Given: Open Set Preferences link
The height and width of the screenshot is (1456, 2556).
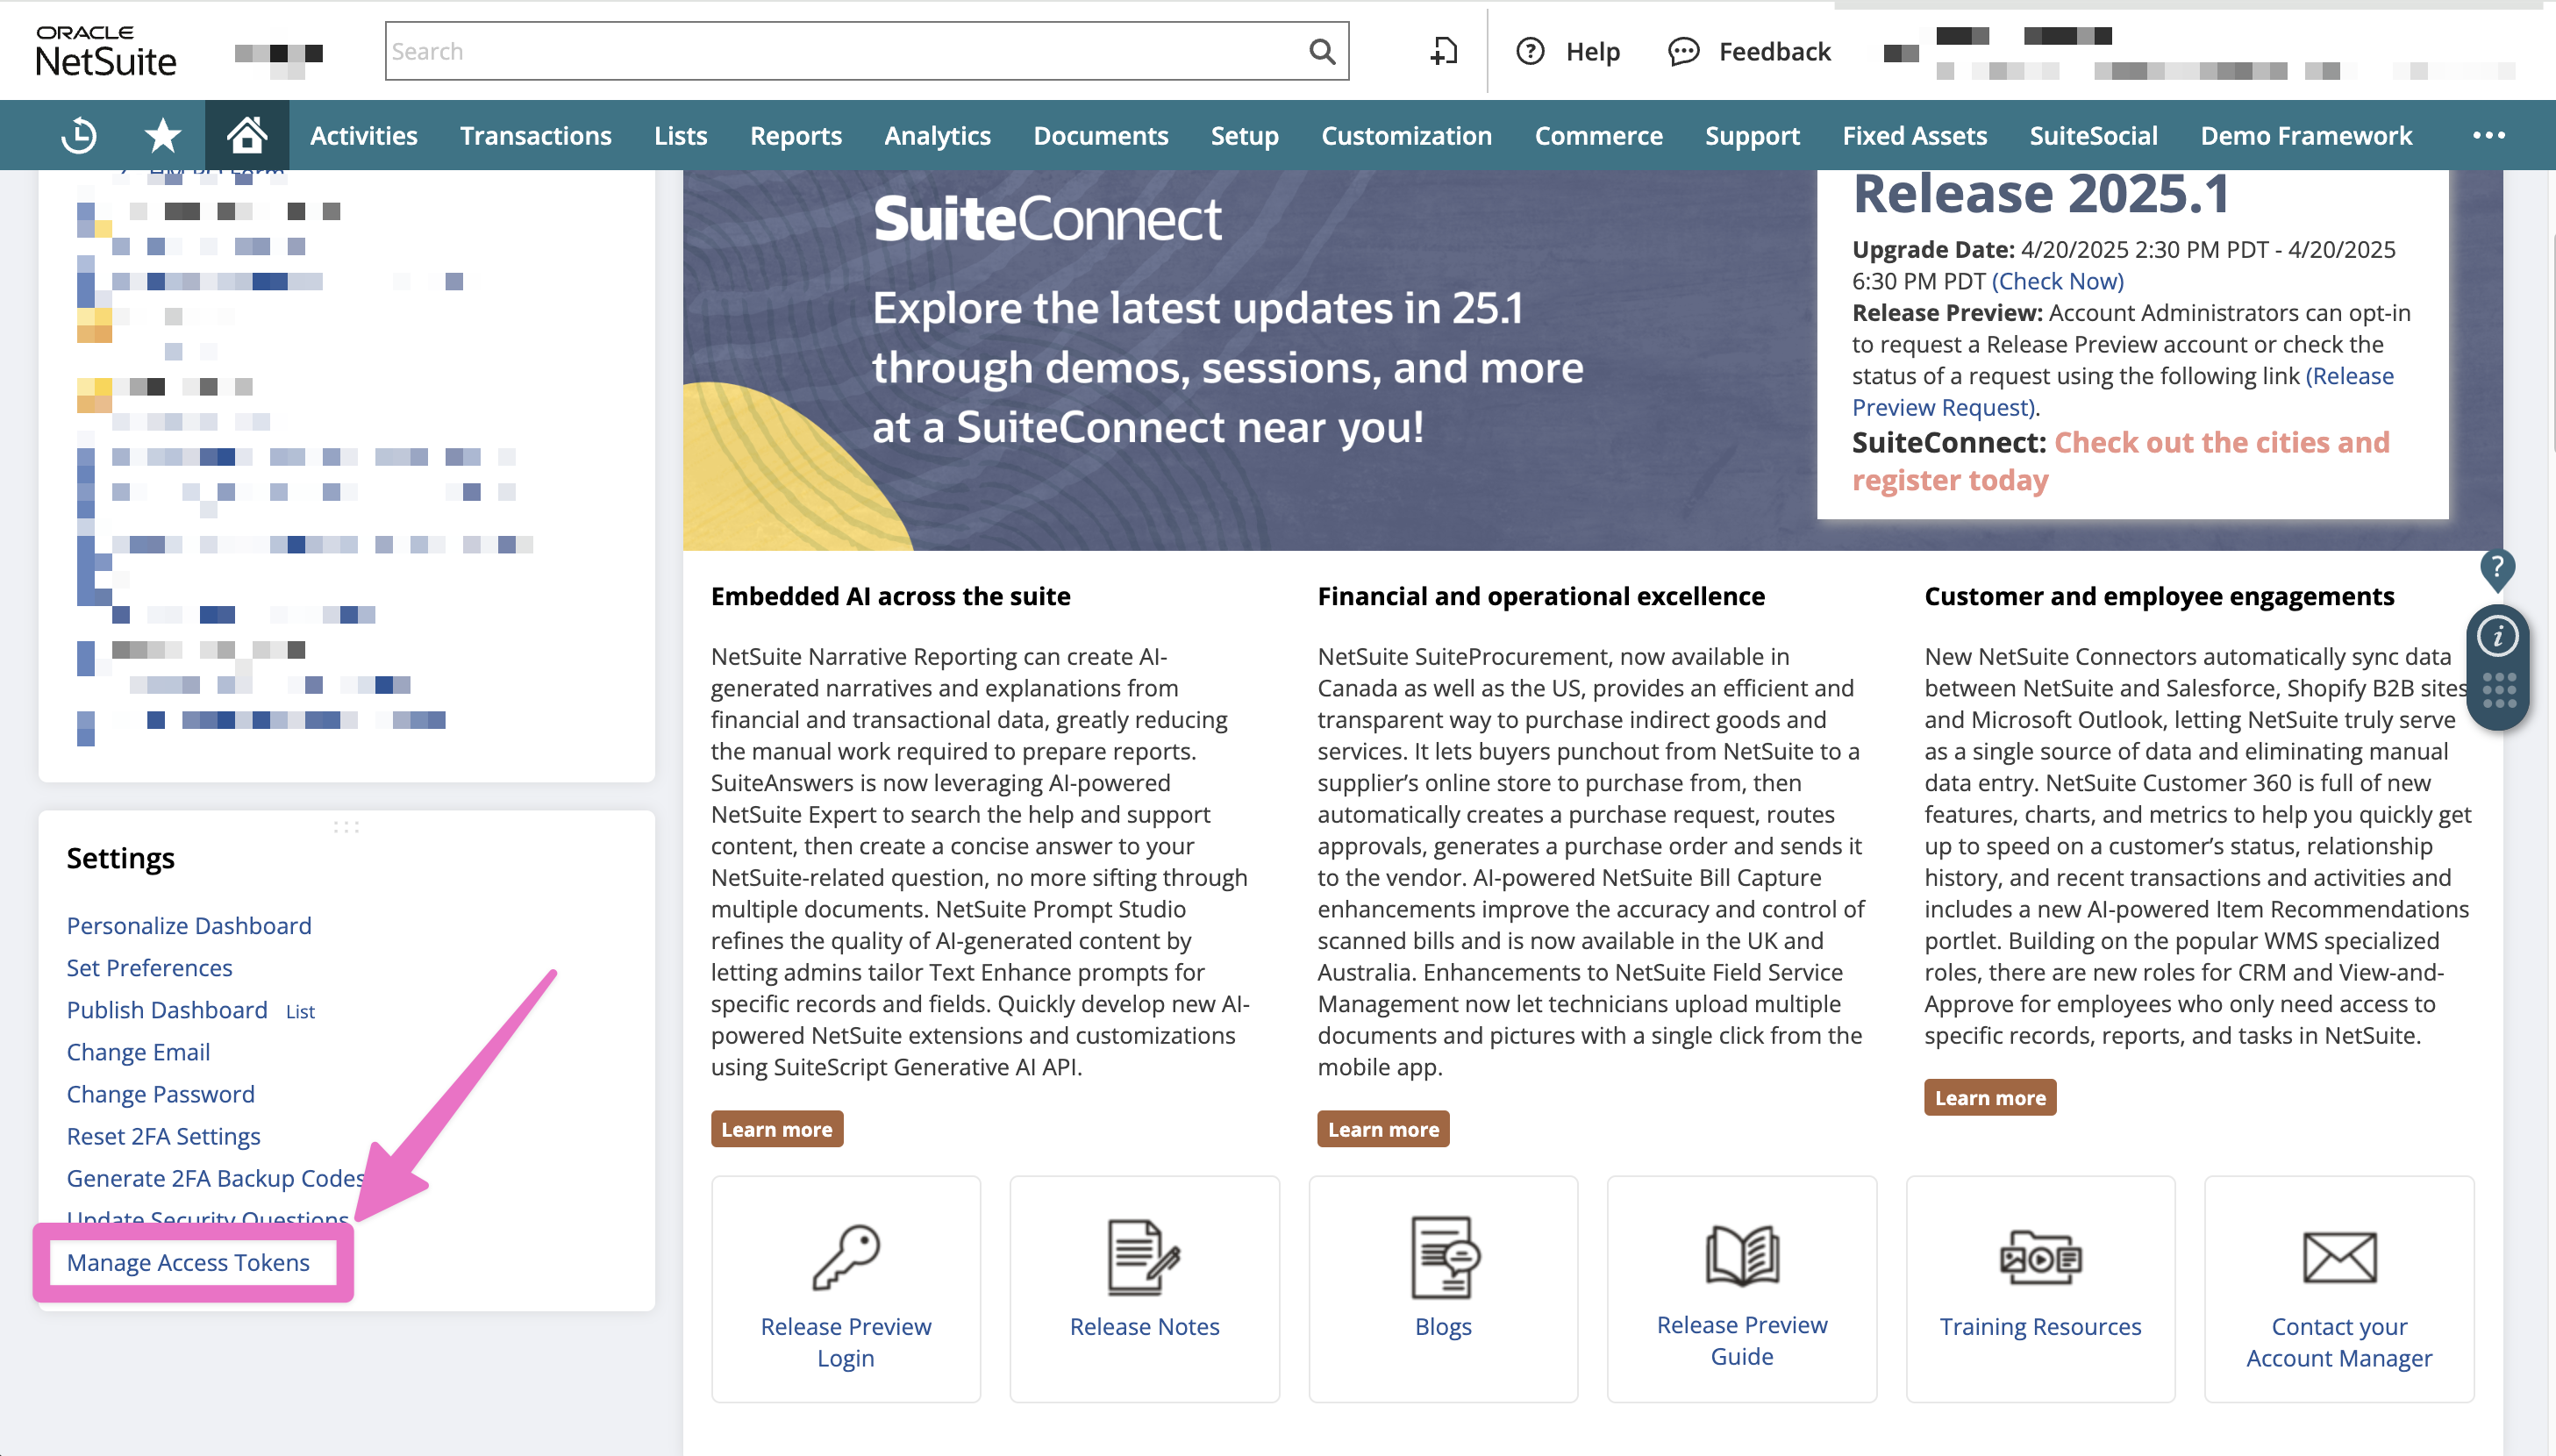Looking at the screenshot, I should pos(149,967).
